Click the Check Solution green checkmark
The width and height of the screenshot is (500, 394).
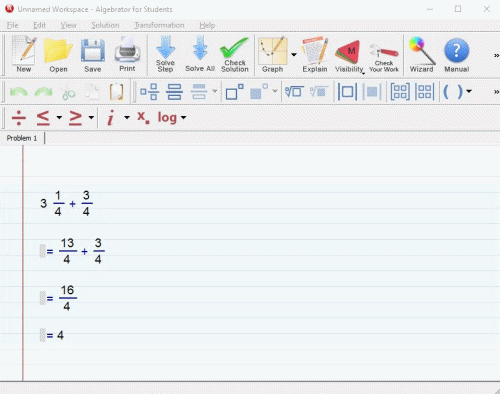click(235, 54)
